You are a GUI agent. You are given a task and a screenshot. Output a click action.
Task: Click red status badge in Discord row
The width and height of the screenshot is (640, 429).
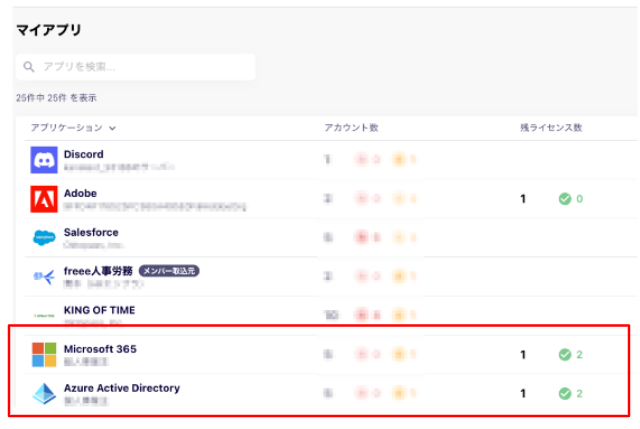pyautogui.click(x=362, y=159)
